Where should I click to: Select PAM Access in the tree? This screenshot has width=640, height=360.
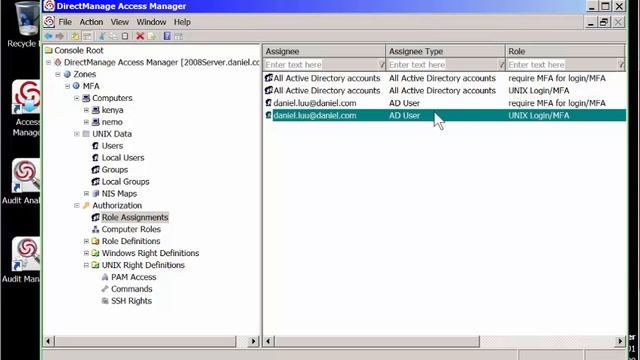point(133,277)
